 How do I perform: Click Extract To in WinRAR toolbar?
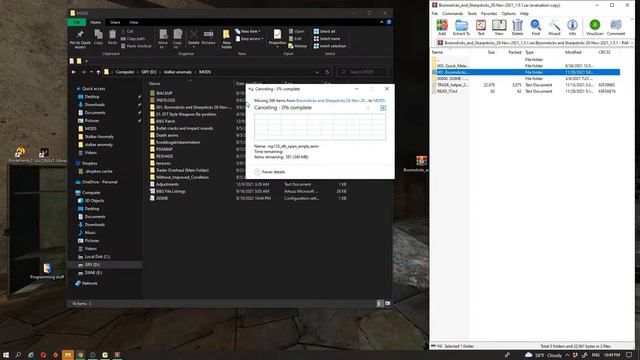coord(461,27)
